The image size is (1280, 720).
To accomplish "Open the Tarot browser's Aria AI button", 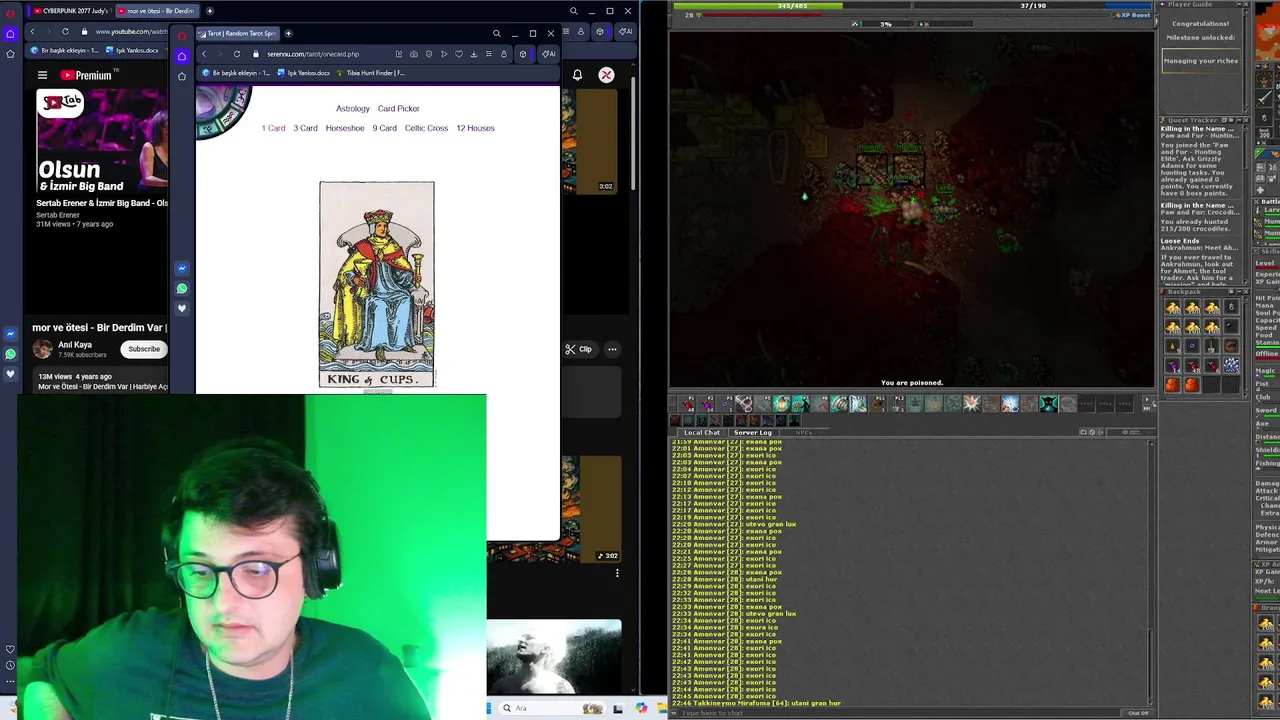I will pos(547,54).
